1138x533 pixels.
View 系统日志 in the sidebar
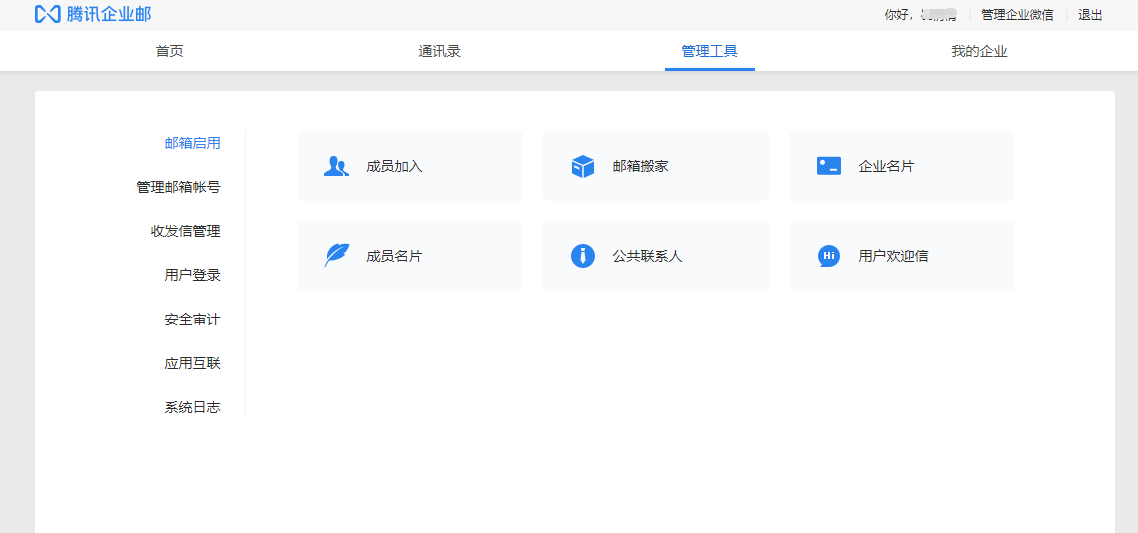[192, 407]
